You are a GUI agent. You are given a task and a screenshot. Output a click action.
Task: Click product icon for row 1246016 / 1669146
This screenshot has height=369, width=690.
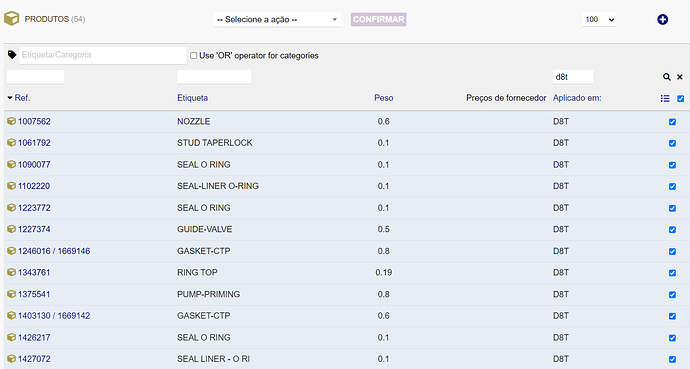tap(11, 251)
